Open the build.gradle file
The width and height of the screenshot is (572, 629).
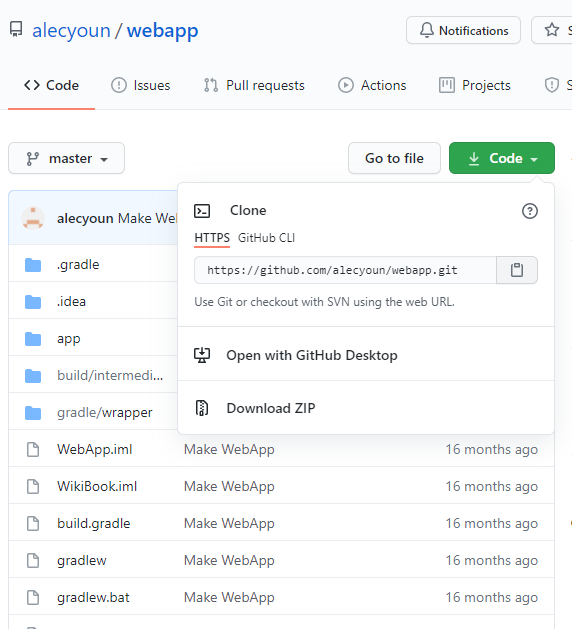[93, 523]
